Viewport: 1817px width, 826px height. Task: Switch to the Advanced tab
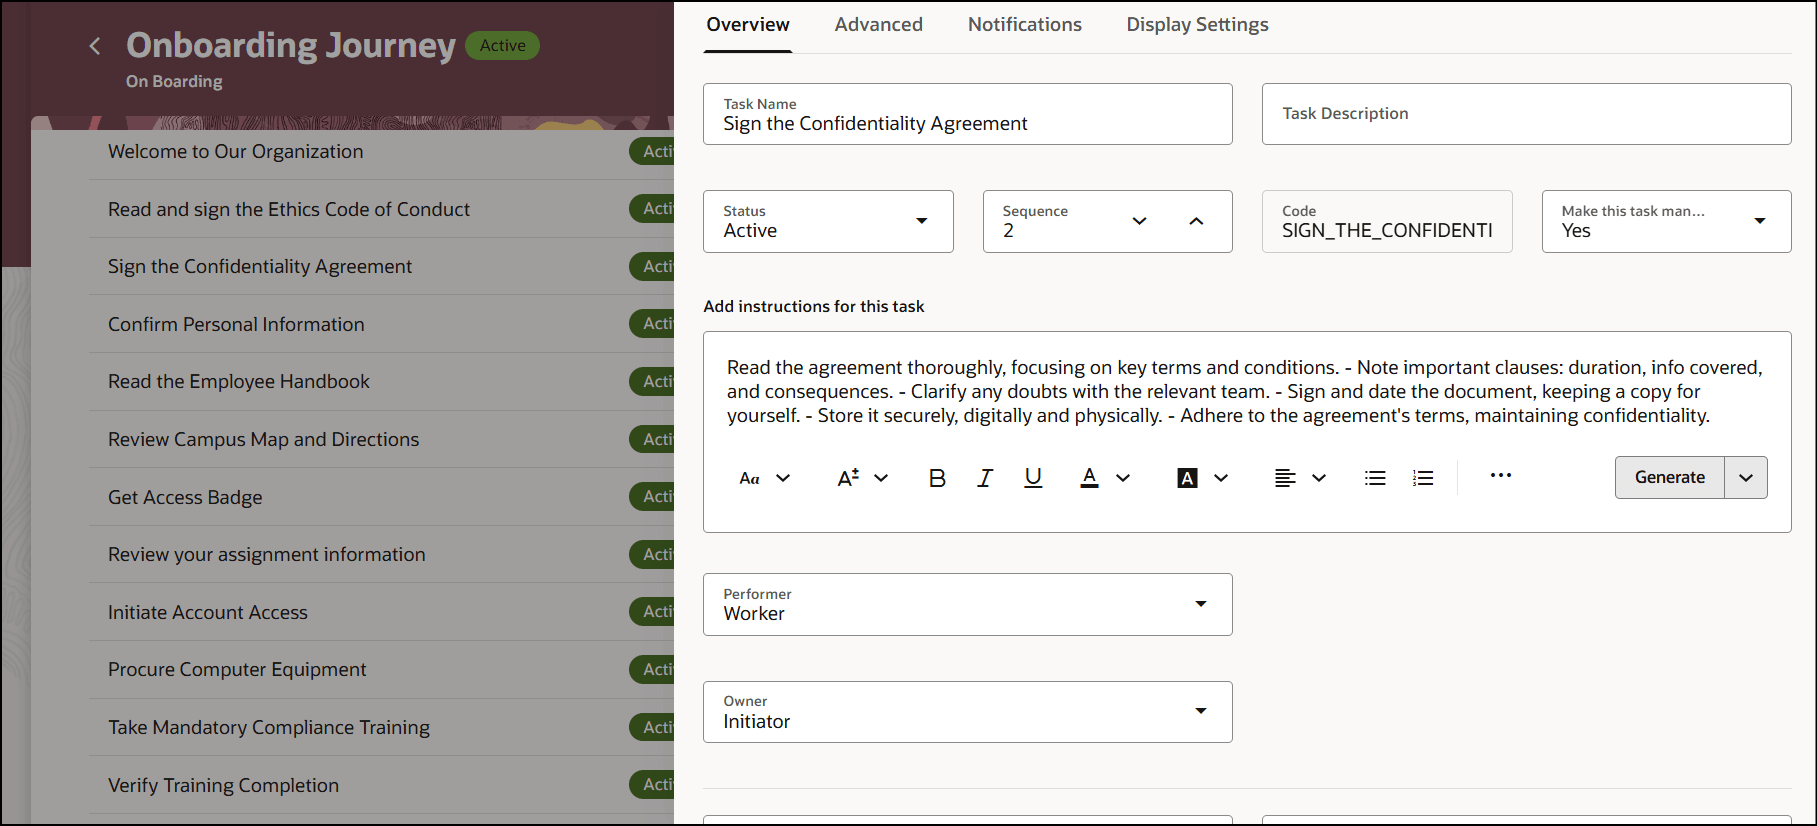click(x=879, y=25)
